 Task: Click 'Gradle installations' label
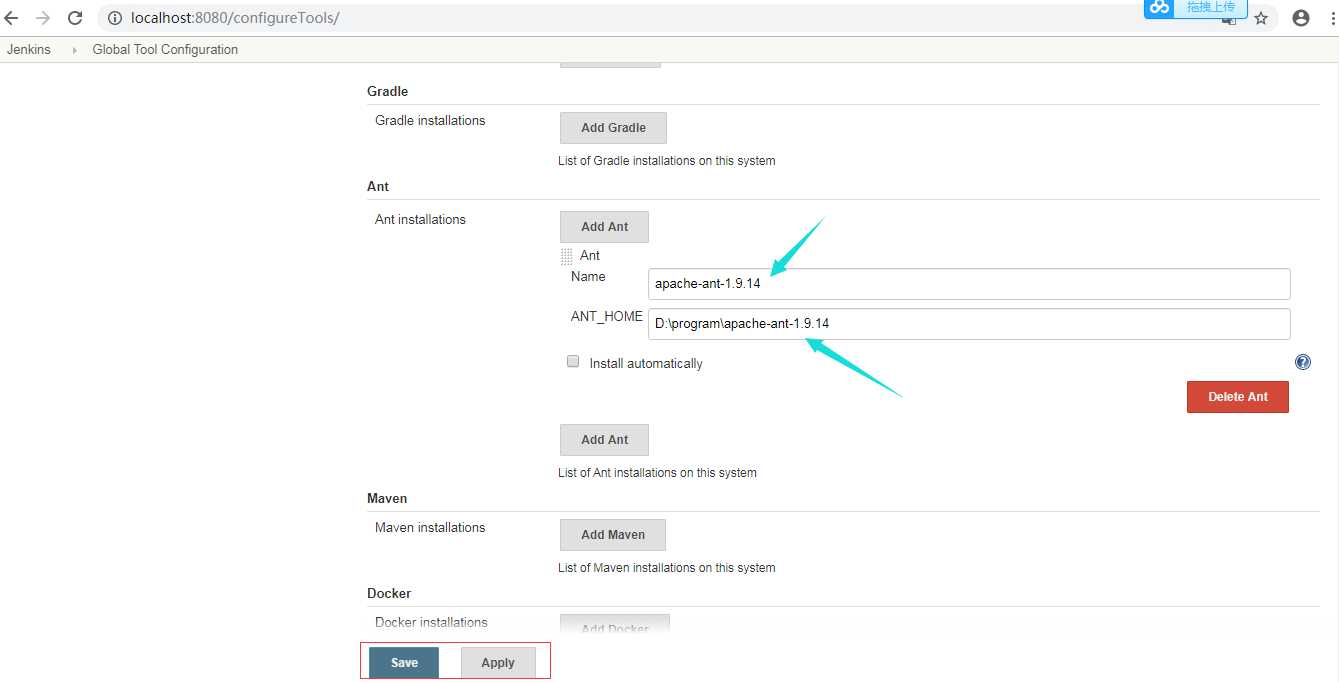[430, 121]
